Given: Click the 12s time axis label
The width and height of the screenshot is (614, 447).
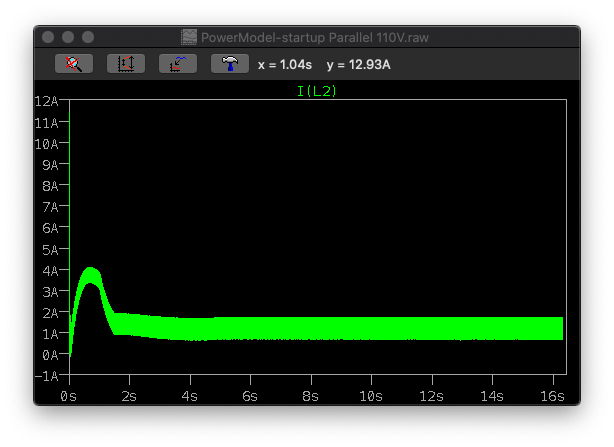Looking at the screenshot, I should coord(432,397).
